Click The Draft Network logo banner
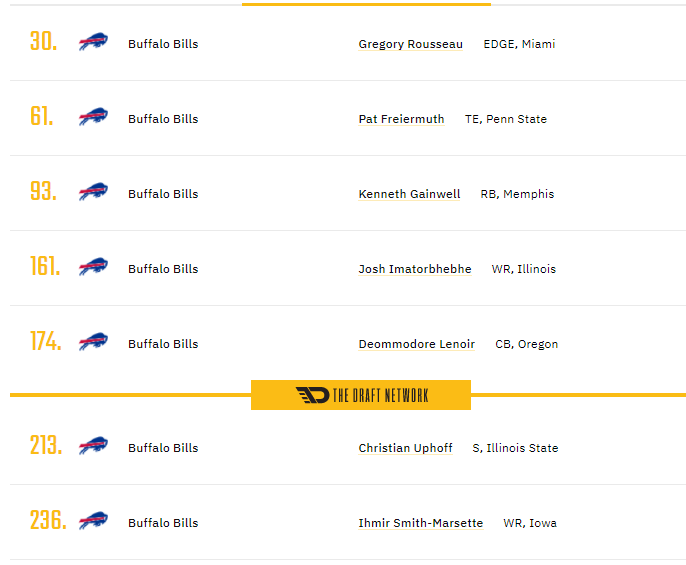The width and height of the screenshot is (686, 565). click(361, 395)
